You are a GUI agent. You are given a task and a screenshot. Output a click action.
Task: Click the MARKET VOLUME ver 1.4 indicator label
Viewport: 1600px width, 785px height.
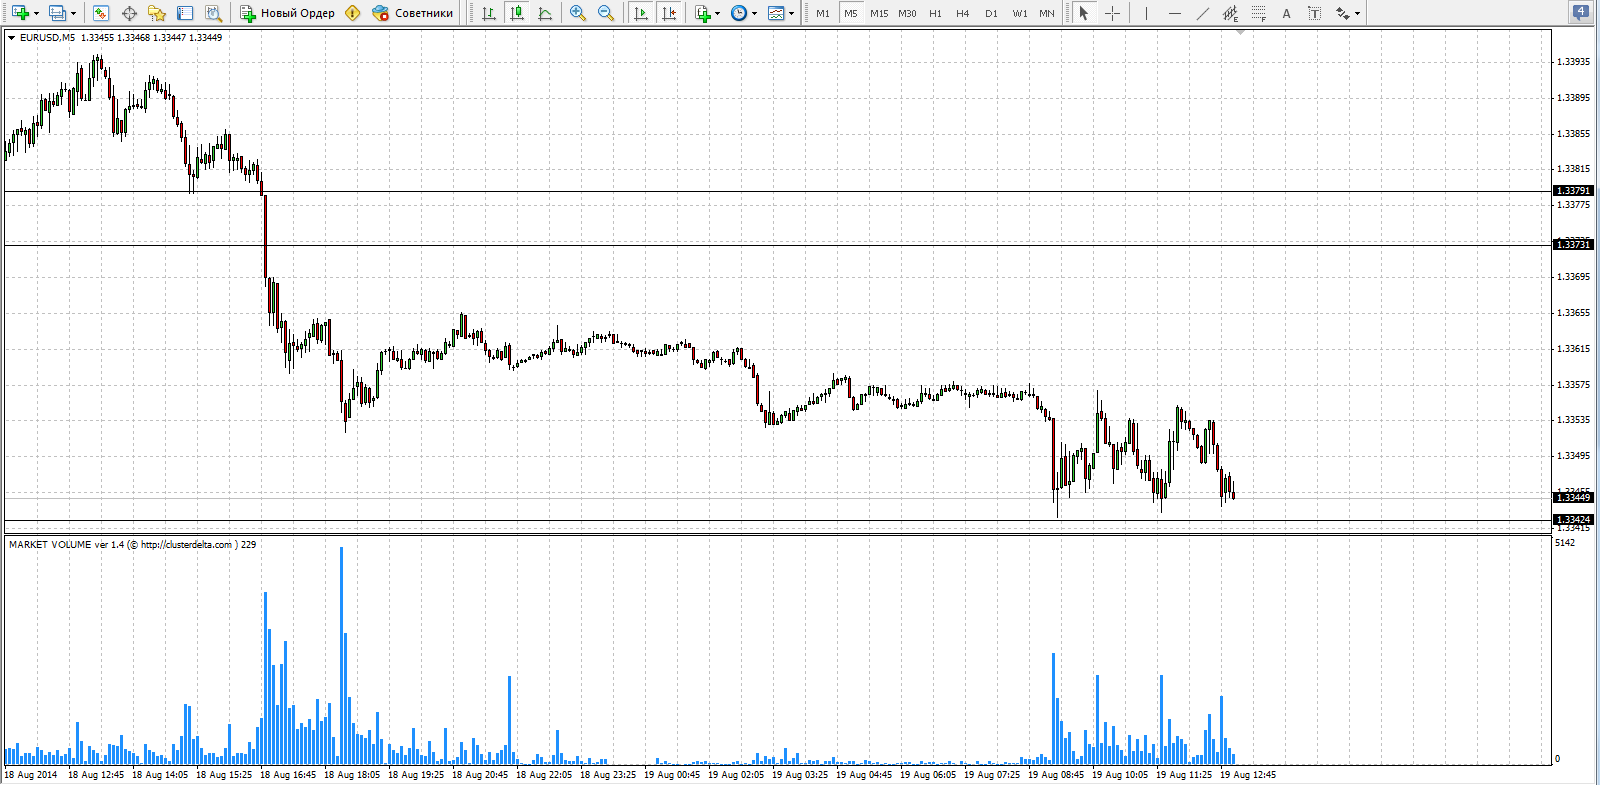66,545
